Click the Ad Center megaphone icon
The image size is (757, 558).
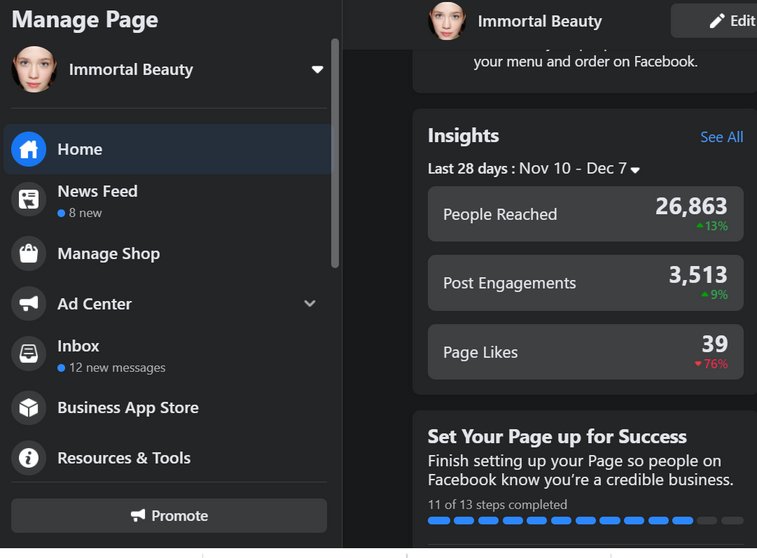[x=28, y=304]
